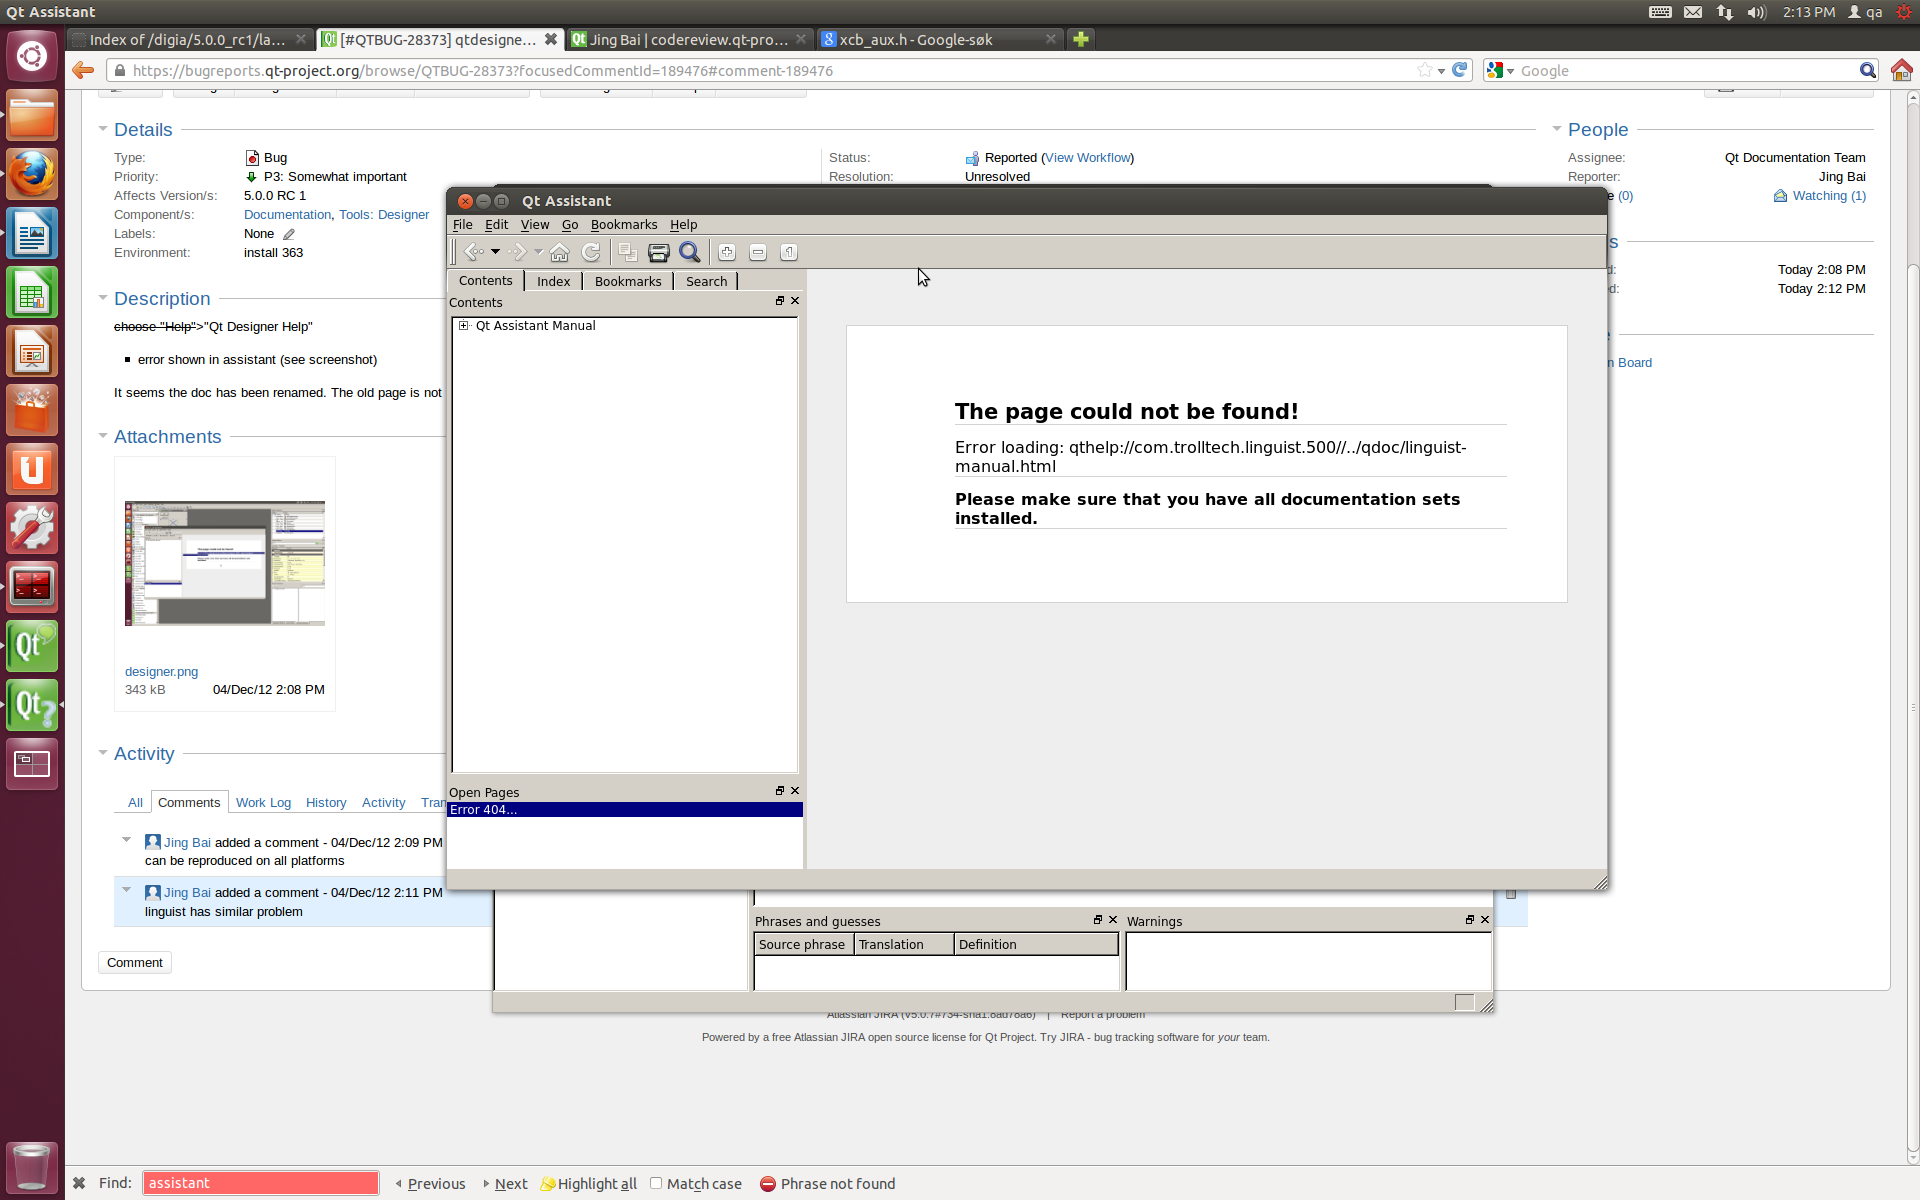Viewport: 1920px width, 1200px height.
Task: Open the Bookmarks menu
Action: pyautogui.click(x=623, y=225)
